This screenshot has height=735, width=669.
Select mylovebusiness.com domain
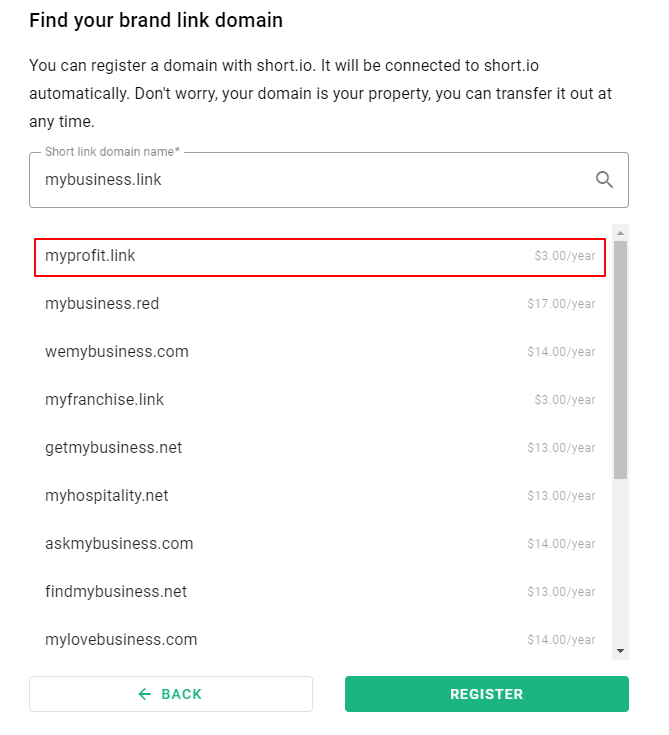pos(320,640)
